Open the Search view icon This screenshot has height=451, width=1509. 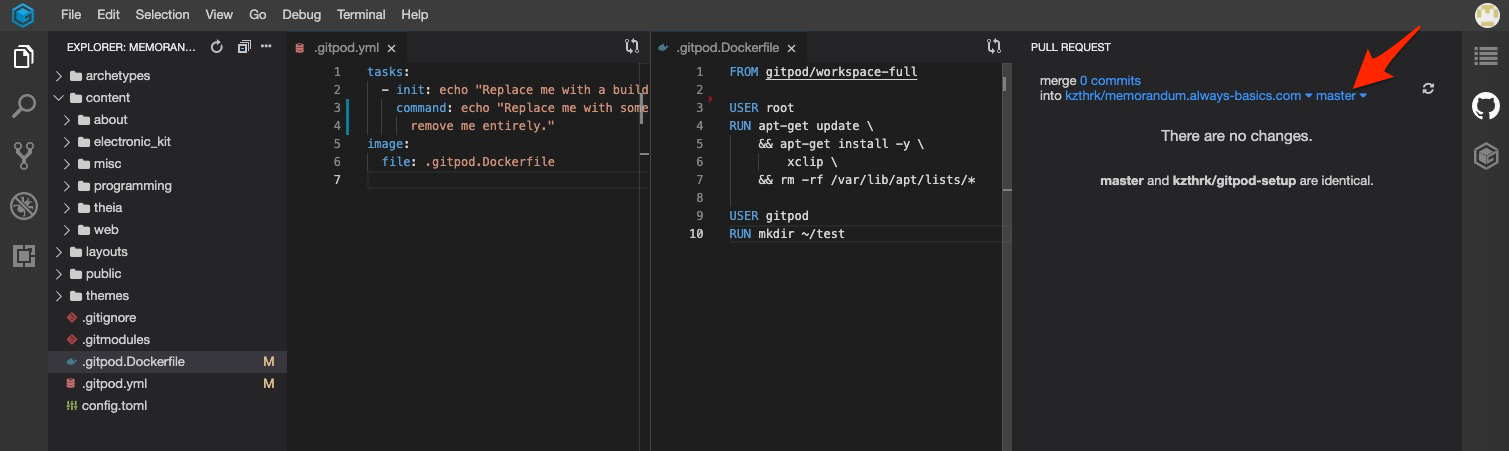point(24,106)
